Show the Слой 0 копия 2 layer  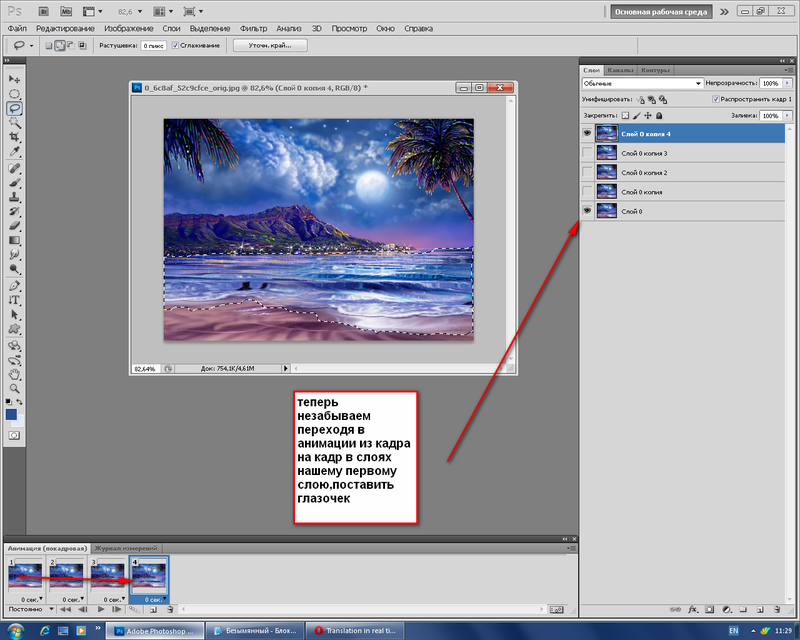pos(587,172)
